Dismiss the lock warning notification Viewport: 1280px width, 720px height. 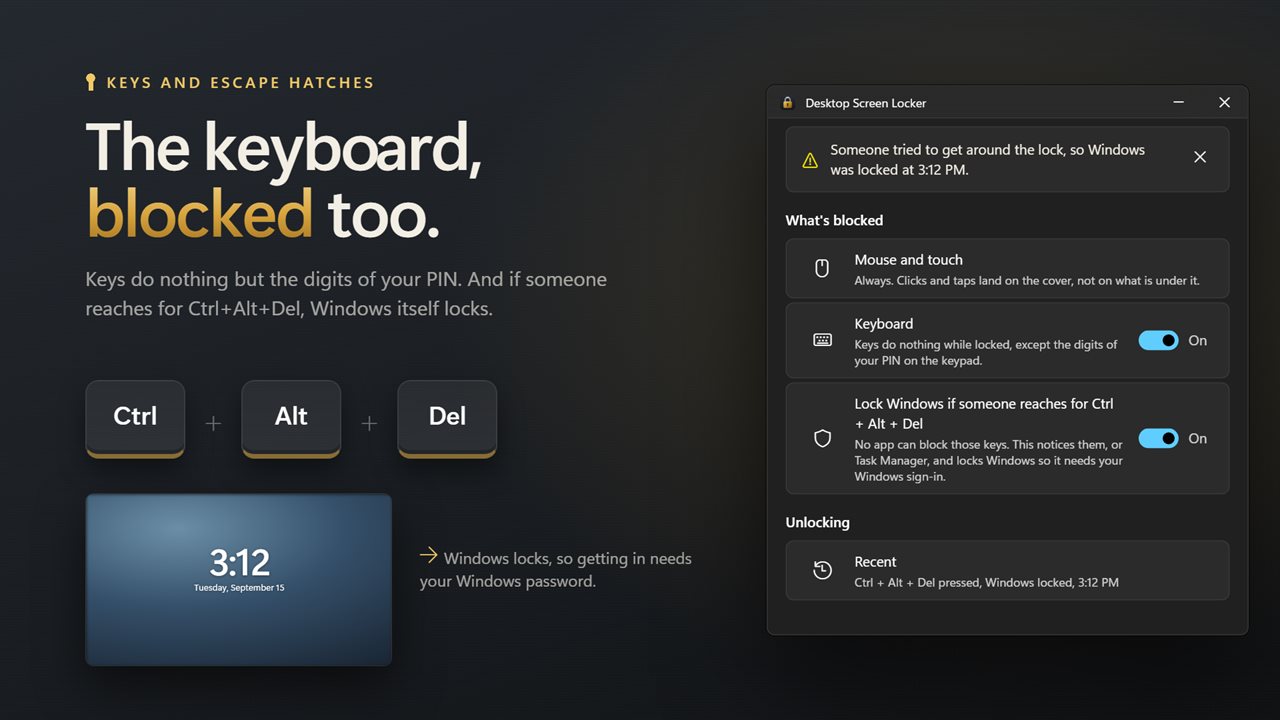1200,157
